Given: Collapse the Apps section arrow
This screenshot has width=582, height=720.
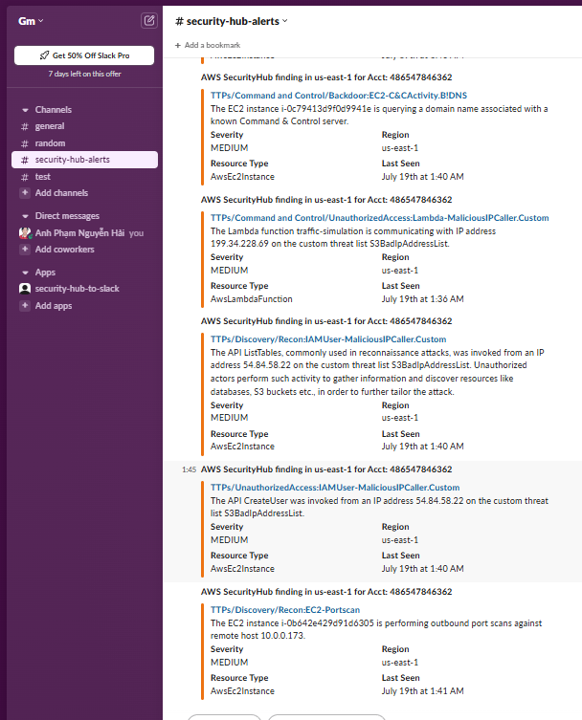Looking at the screenshot, I should pyautogui.click(x=25, y=273).
